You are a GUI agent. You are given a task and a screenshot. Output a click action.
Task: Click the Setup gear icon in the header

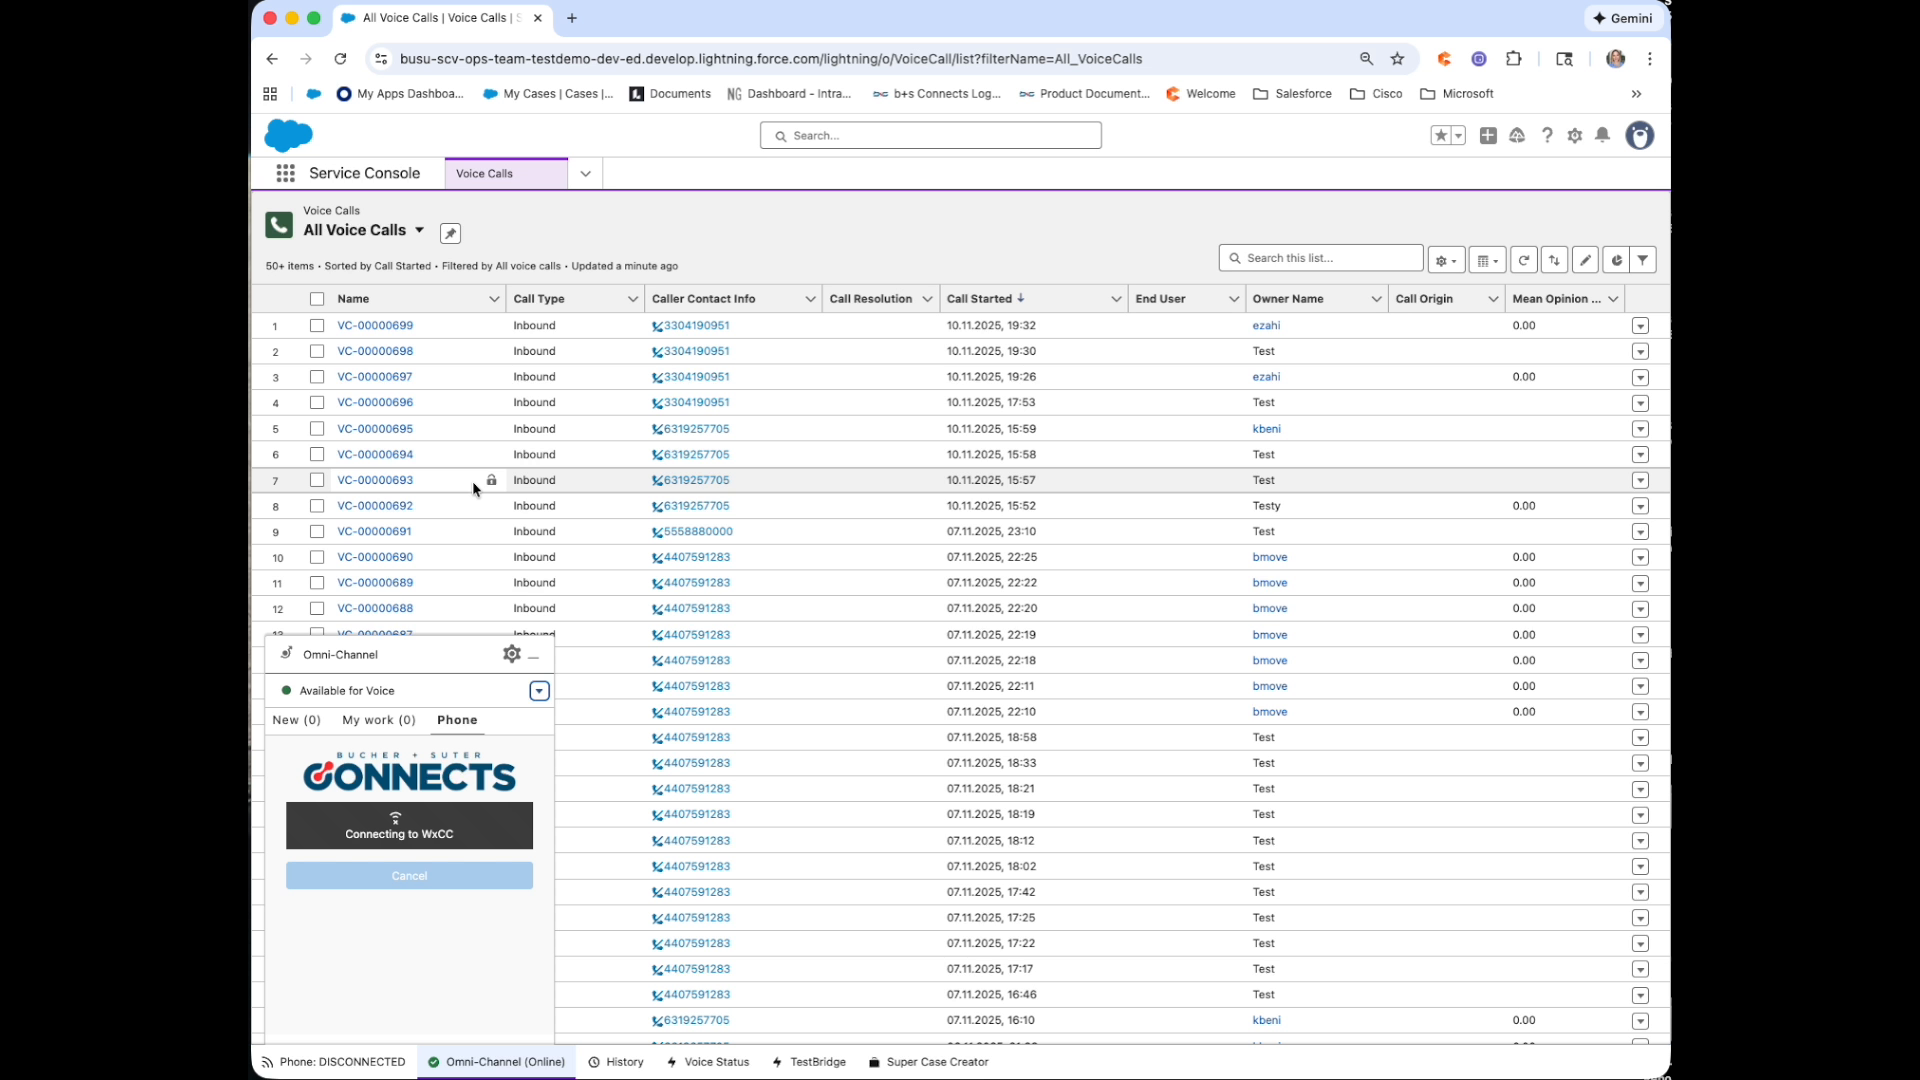pos(1575,135)
